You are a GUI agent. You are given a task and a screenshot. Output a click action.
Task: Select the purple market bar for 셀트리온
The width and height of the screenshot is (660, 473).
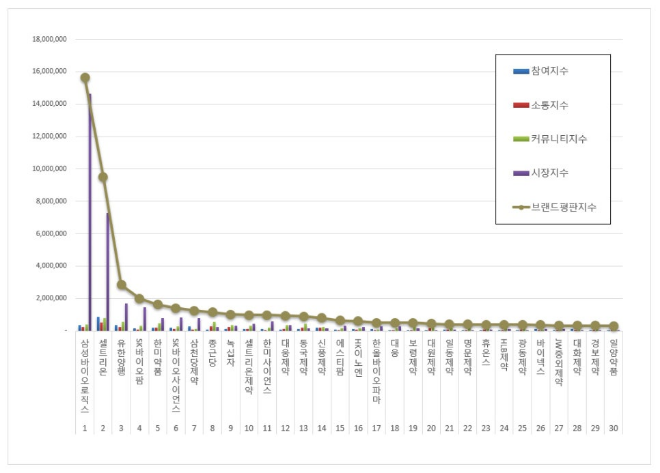click(108, 270)
